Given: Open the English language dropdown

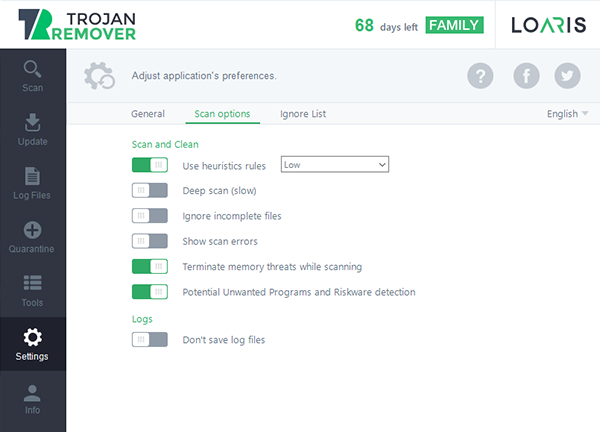Looking at the screenshot, I should coord(567,114).
